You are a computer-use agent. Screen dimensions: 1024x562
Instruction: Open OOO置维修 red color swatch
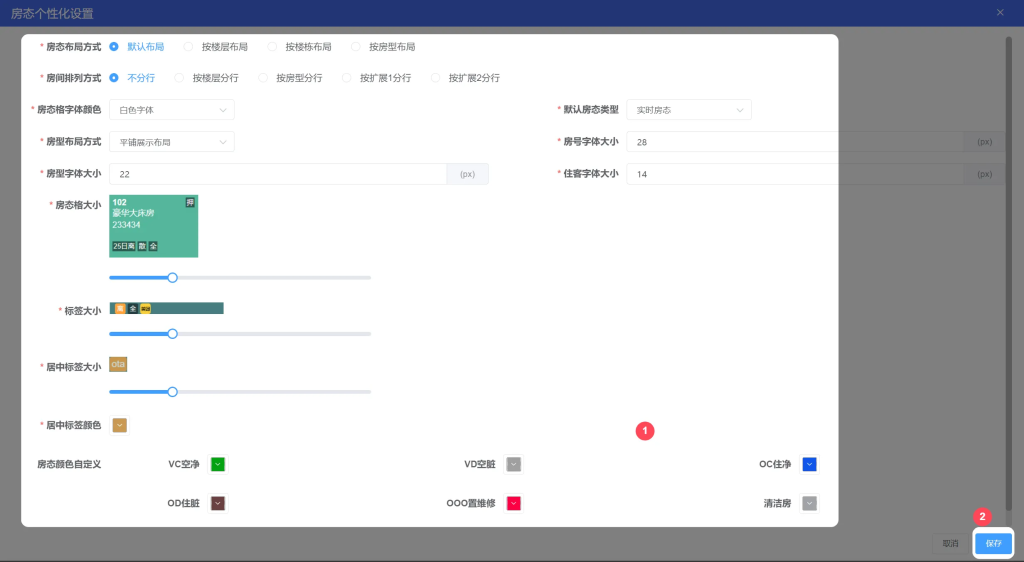coord(513,503)
